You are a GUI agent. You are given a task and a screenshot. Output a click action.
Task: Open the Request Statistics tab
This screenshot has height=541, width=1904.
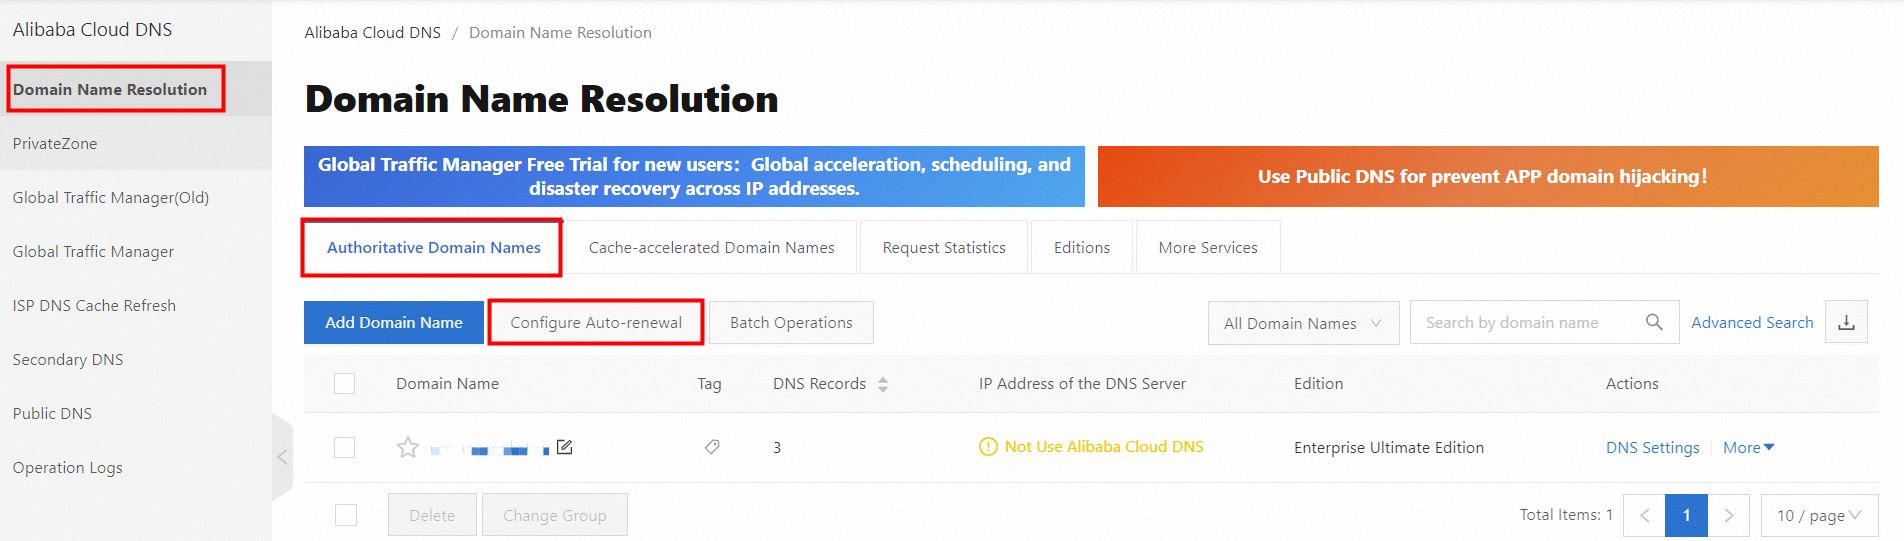point(944,247)
